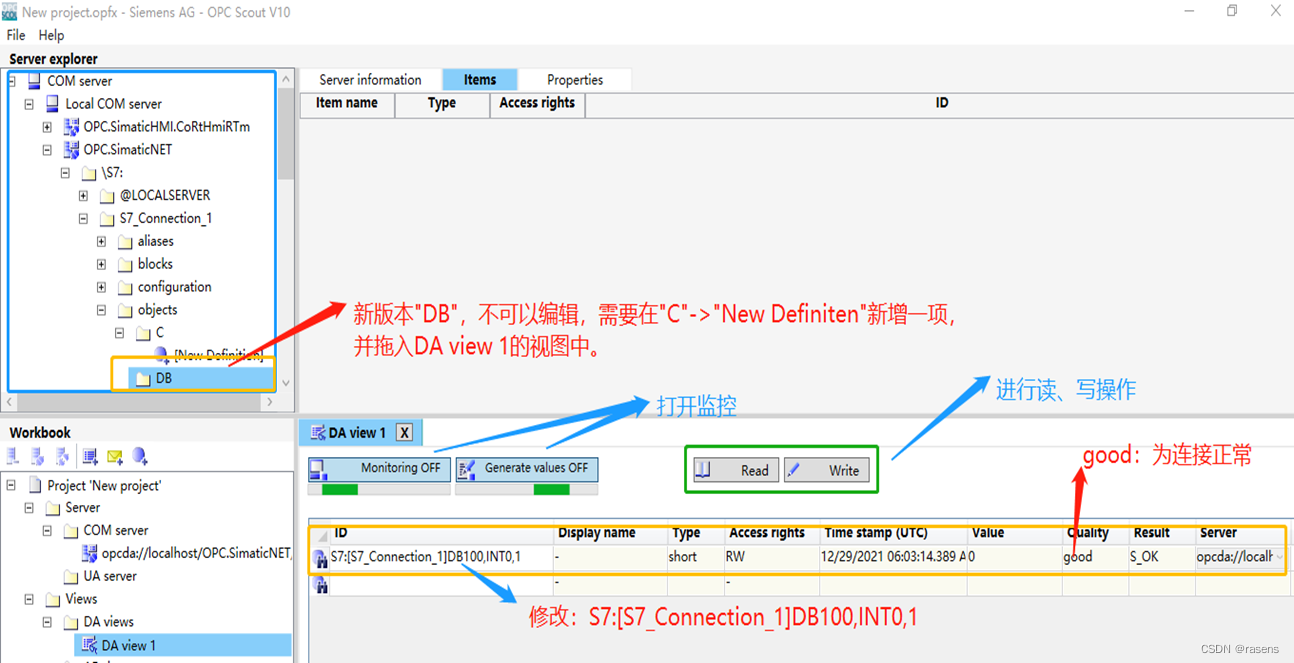Screen dimensions: 1294x663
Task: Switch to the Items tab
Action: click(480, 80)
